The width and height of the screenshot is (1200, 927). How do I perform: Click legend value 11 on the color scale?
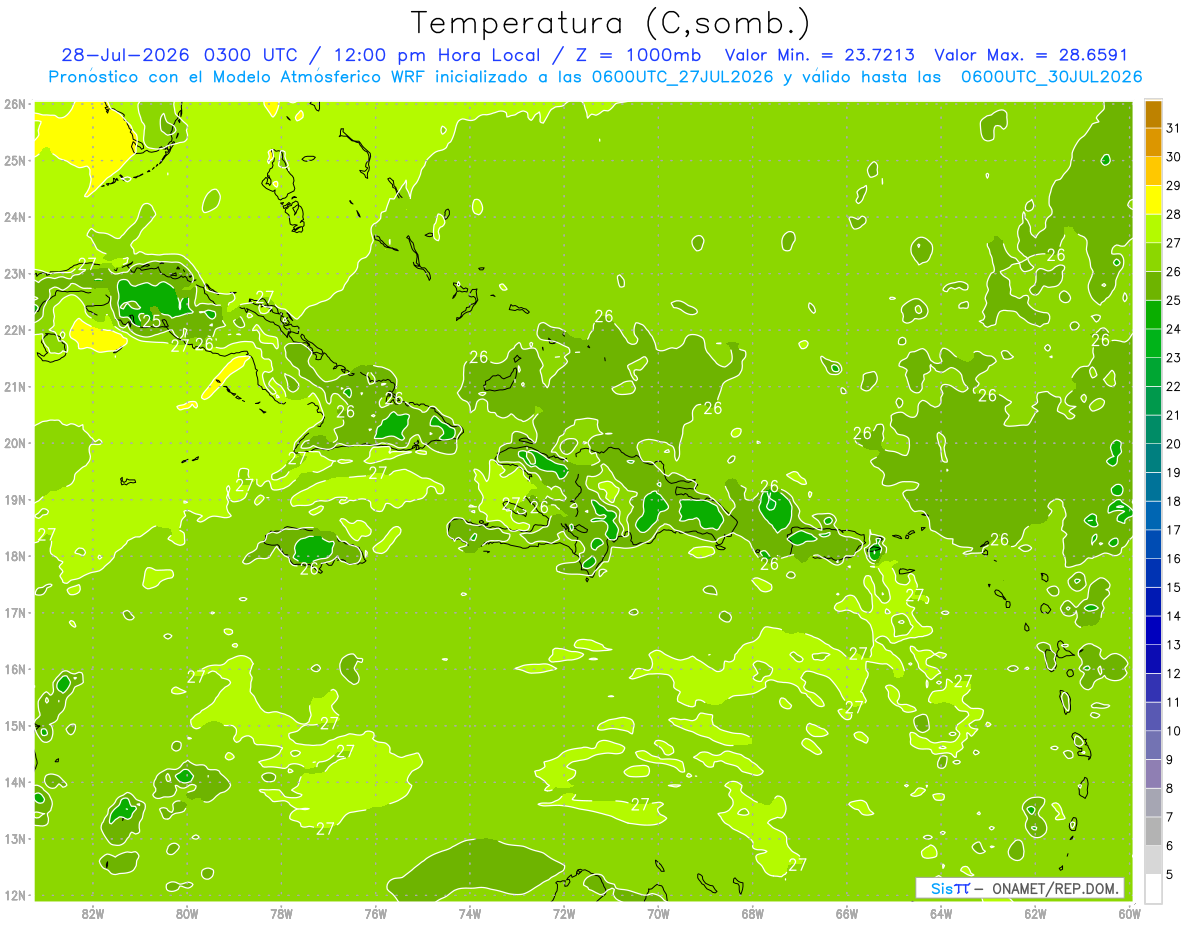pos(1173,702)
